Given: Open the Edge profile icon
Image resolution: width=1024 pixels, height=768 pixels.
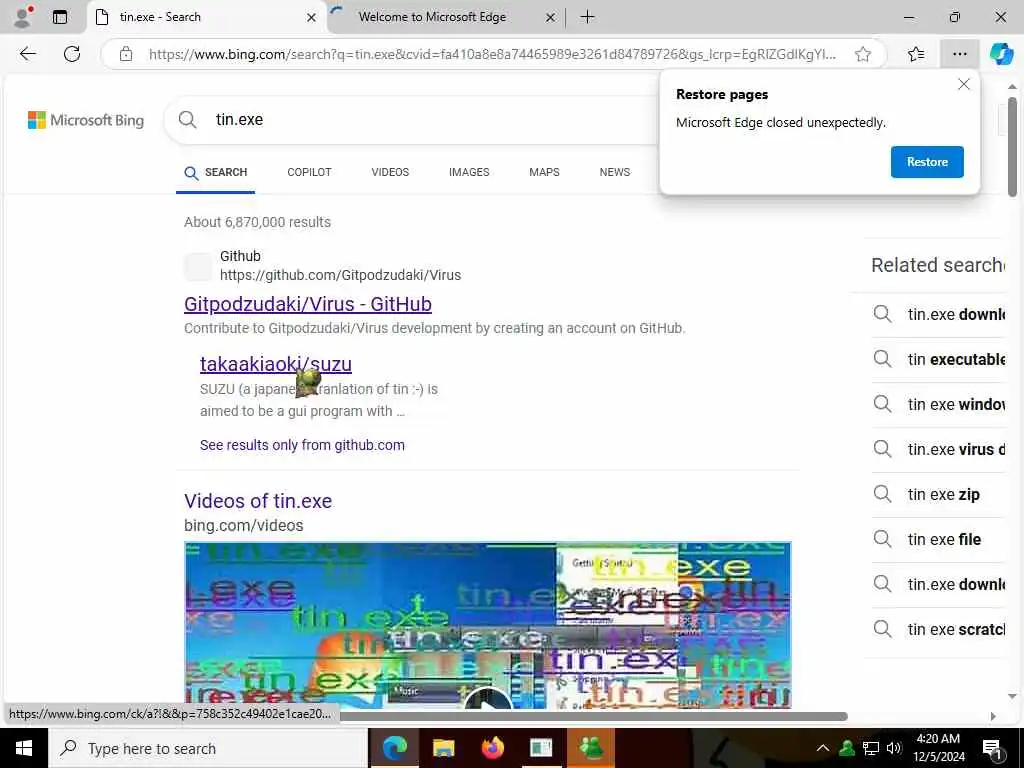Looking at the screenshot, I should pyautogui.click(x=23, y=17).
